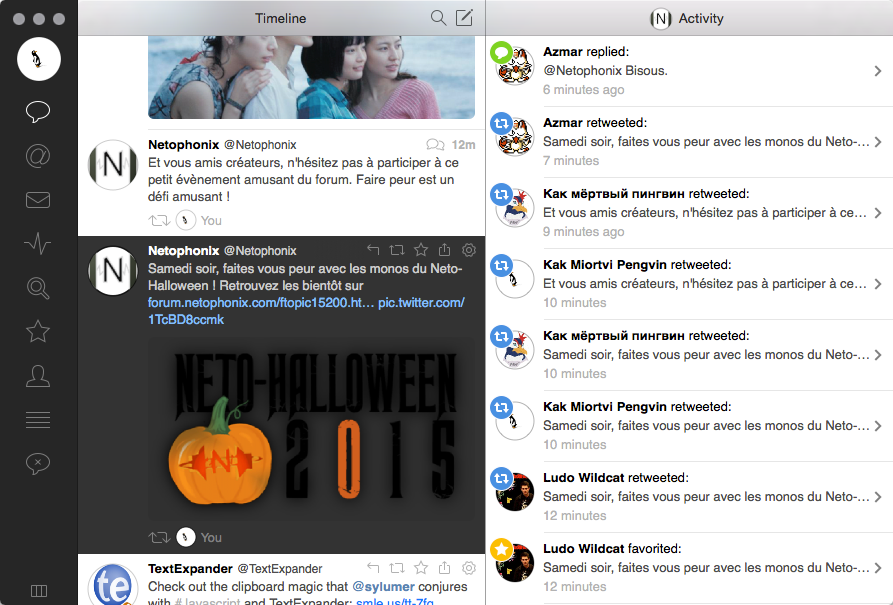This screenshot has height=605, width=893.
Task: Retweet the Neto-Halloween tweet
Action: [x=397, y=250]
